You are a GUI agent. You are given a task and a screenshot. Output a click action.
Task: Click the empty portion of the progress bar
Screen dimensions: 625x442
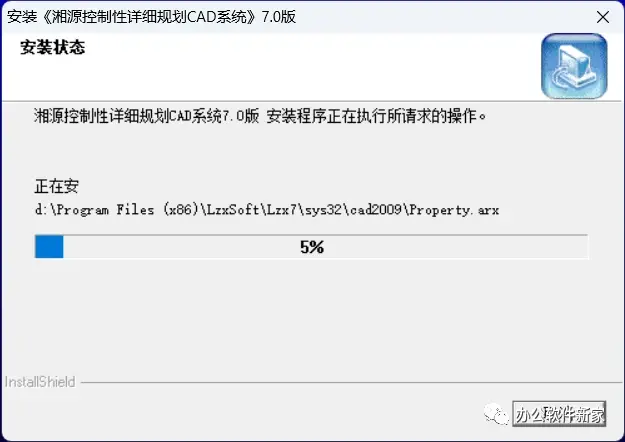coord(325,246)
